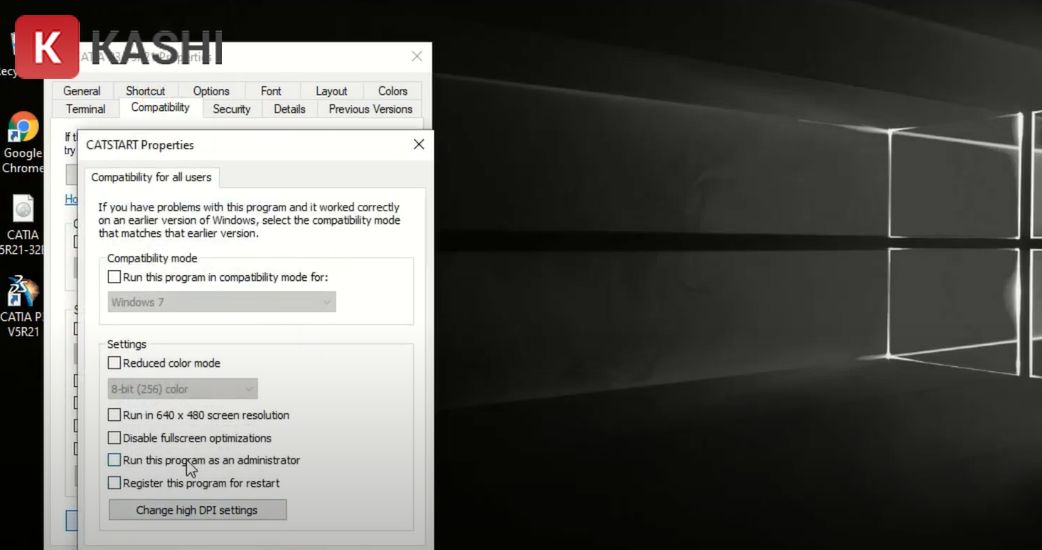Select the CATIA P3 V5R21 desktop shortcut

(x=22, y=292)
